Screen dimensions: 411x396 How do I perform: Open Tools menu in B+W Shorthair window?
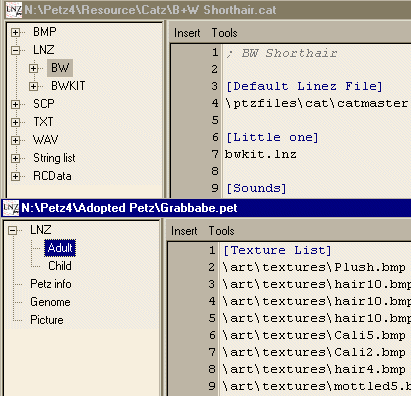(x=224, y=33)
